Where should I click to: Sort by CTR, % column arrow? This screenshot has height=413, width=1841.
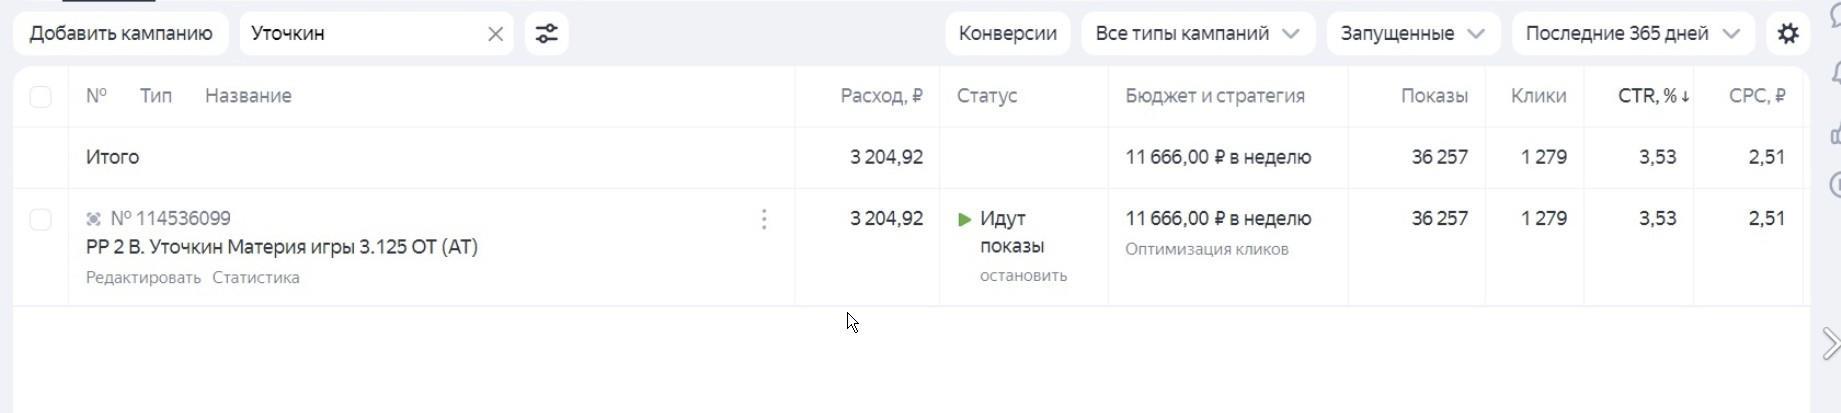pos(1686,96)
